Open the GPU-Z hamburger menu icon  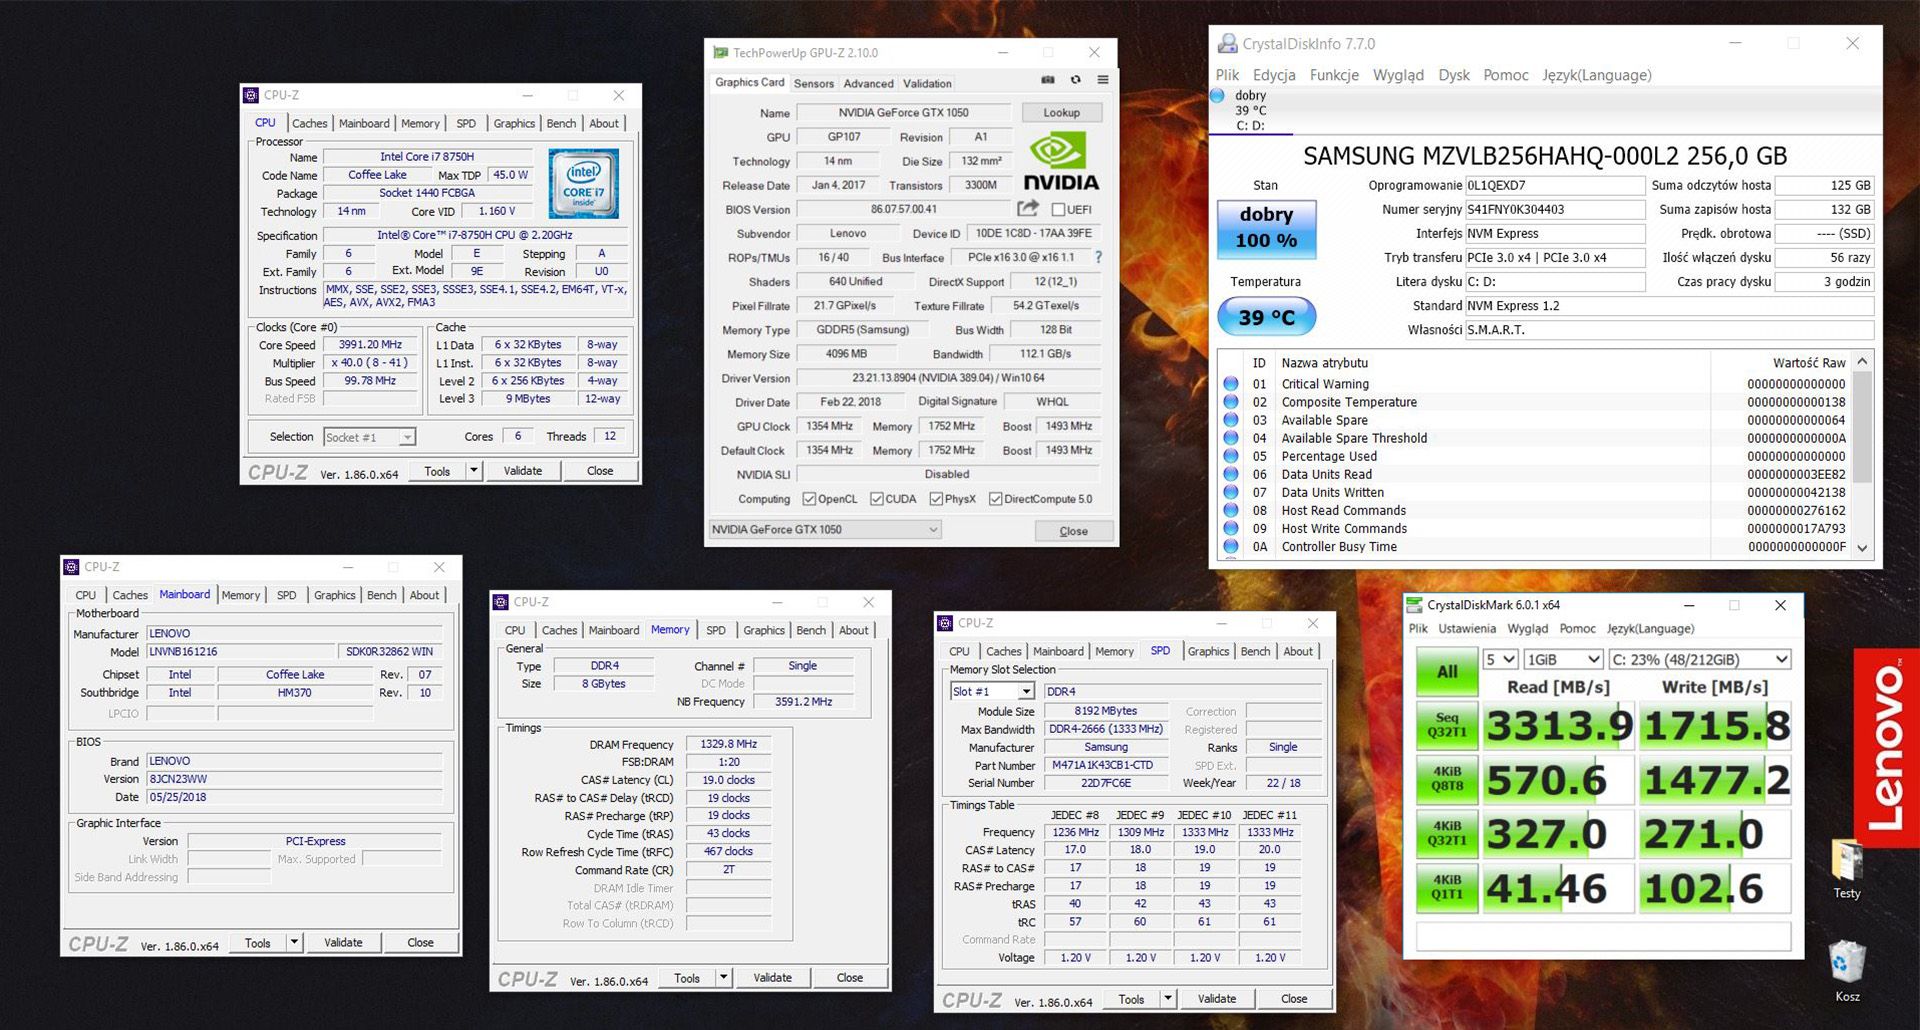tap(1103, 81)
